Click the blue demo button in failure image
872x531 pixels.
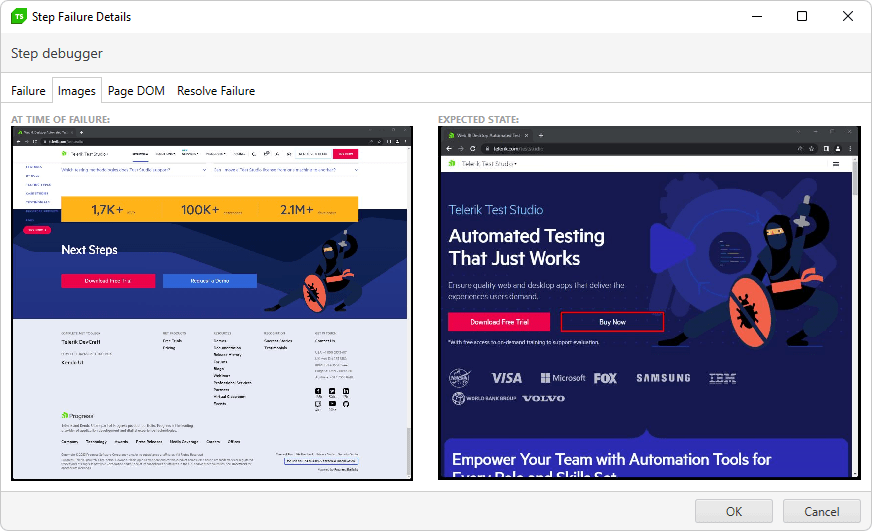[210, 281]
